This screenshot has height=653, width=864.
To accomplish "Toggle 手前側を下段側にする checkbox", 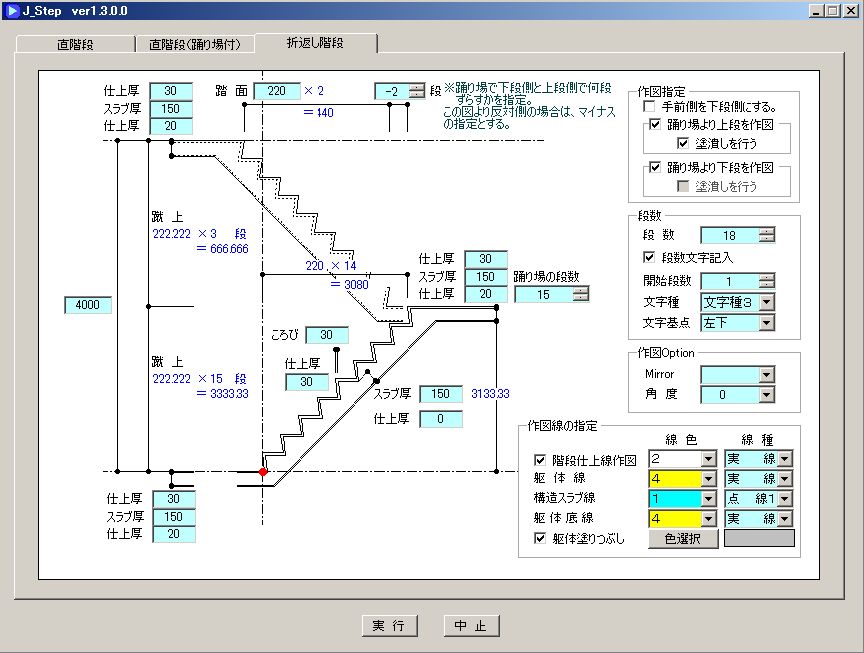I will pyautogui.click(x=651, y=106).
